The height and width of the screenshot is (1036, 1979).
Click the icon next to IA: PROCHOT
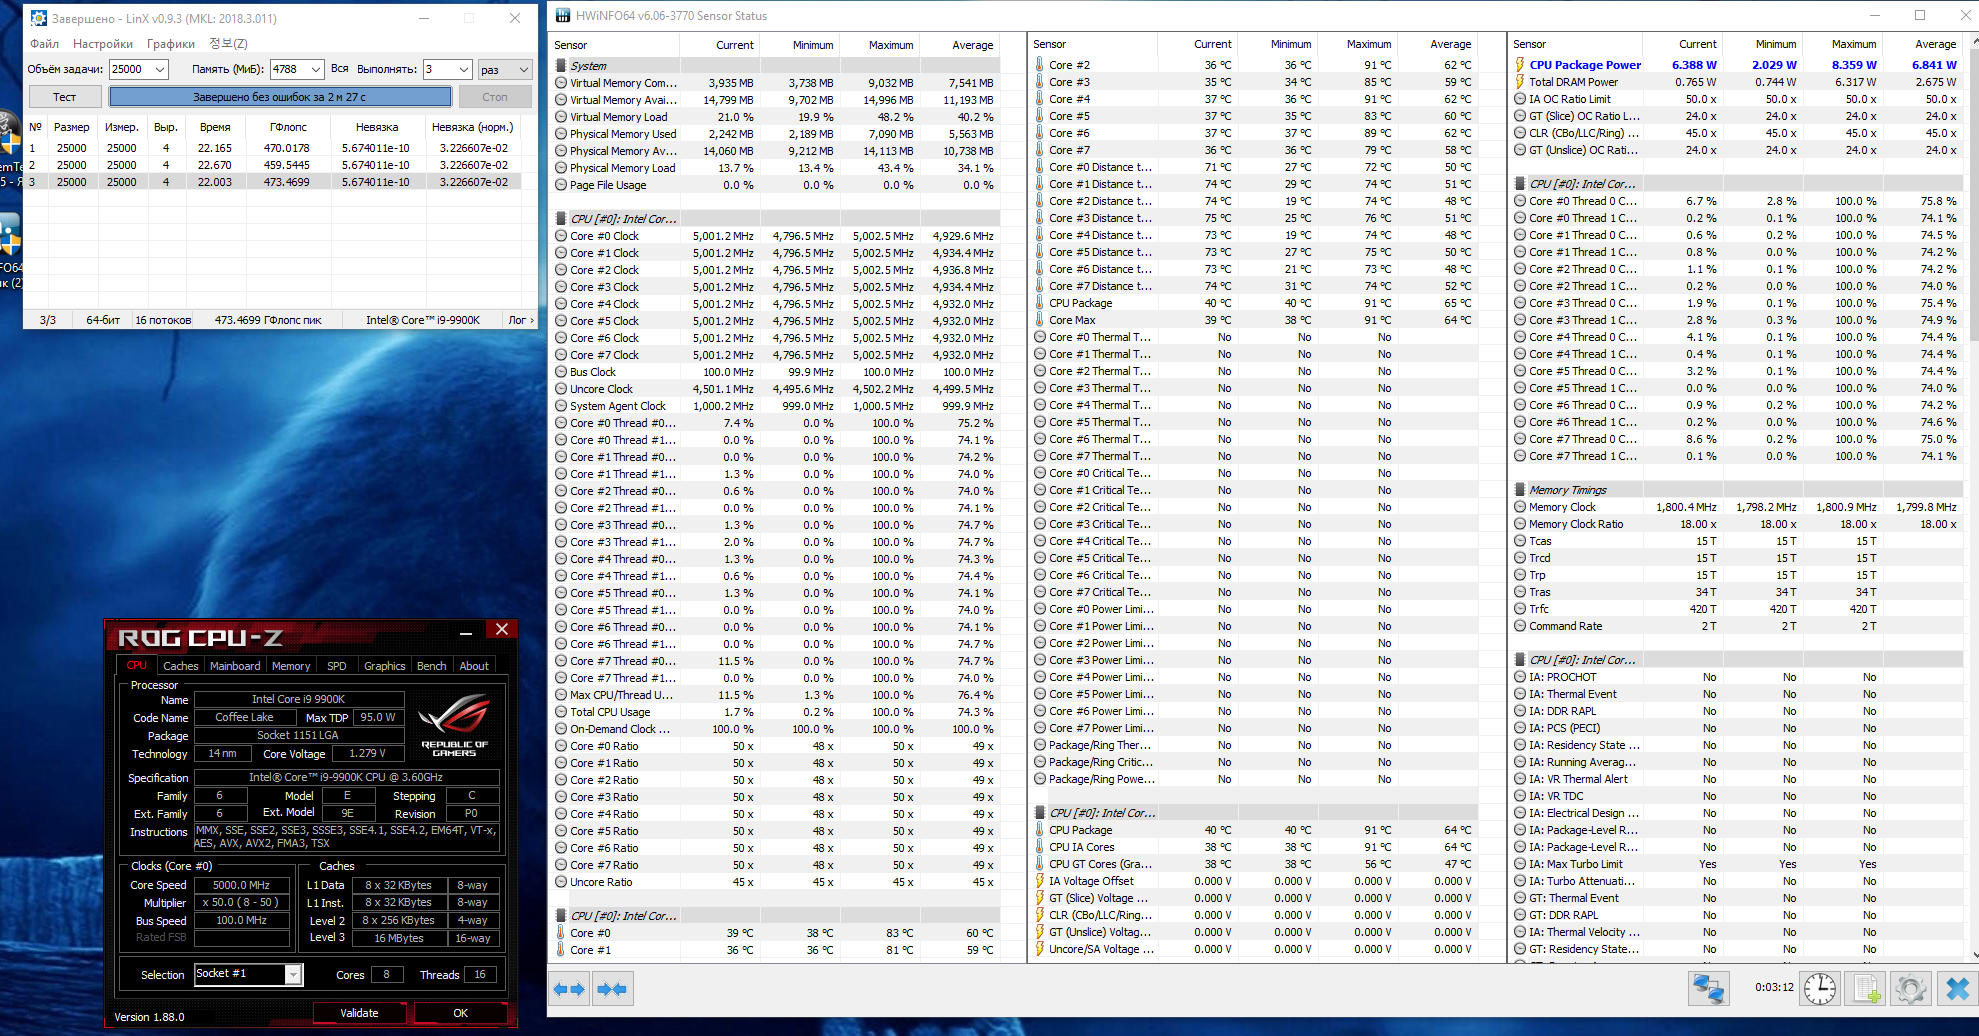(1520, 677)
